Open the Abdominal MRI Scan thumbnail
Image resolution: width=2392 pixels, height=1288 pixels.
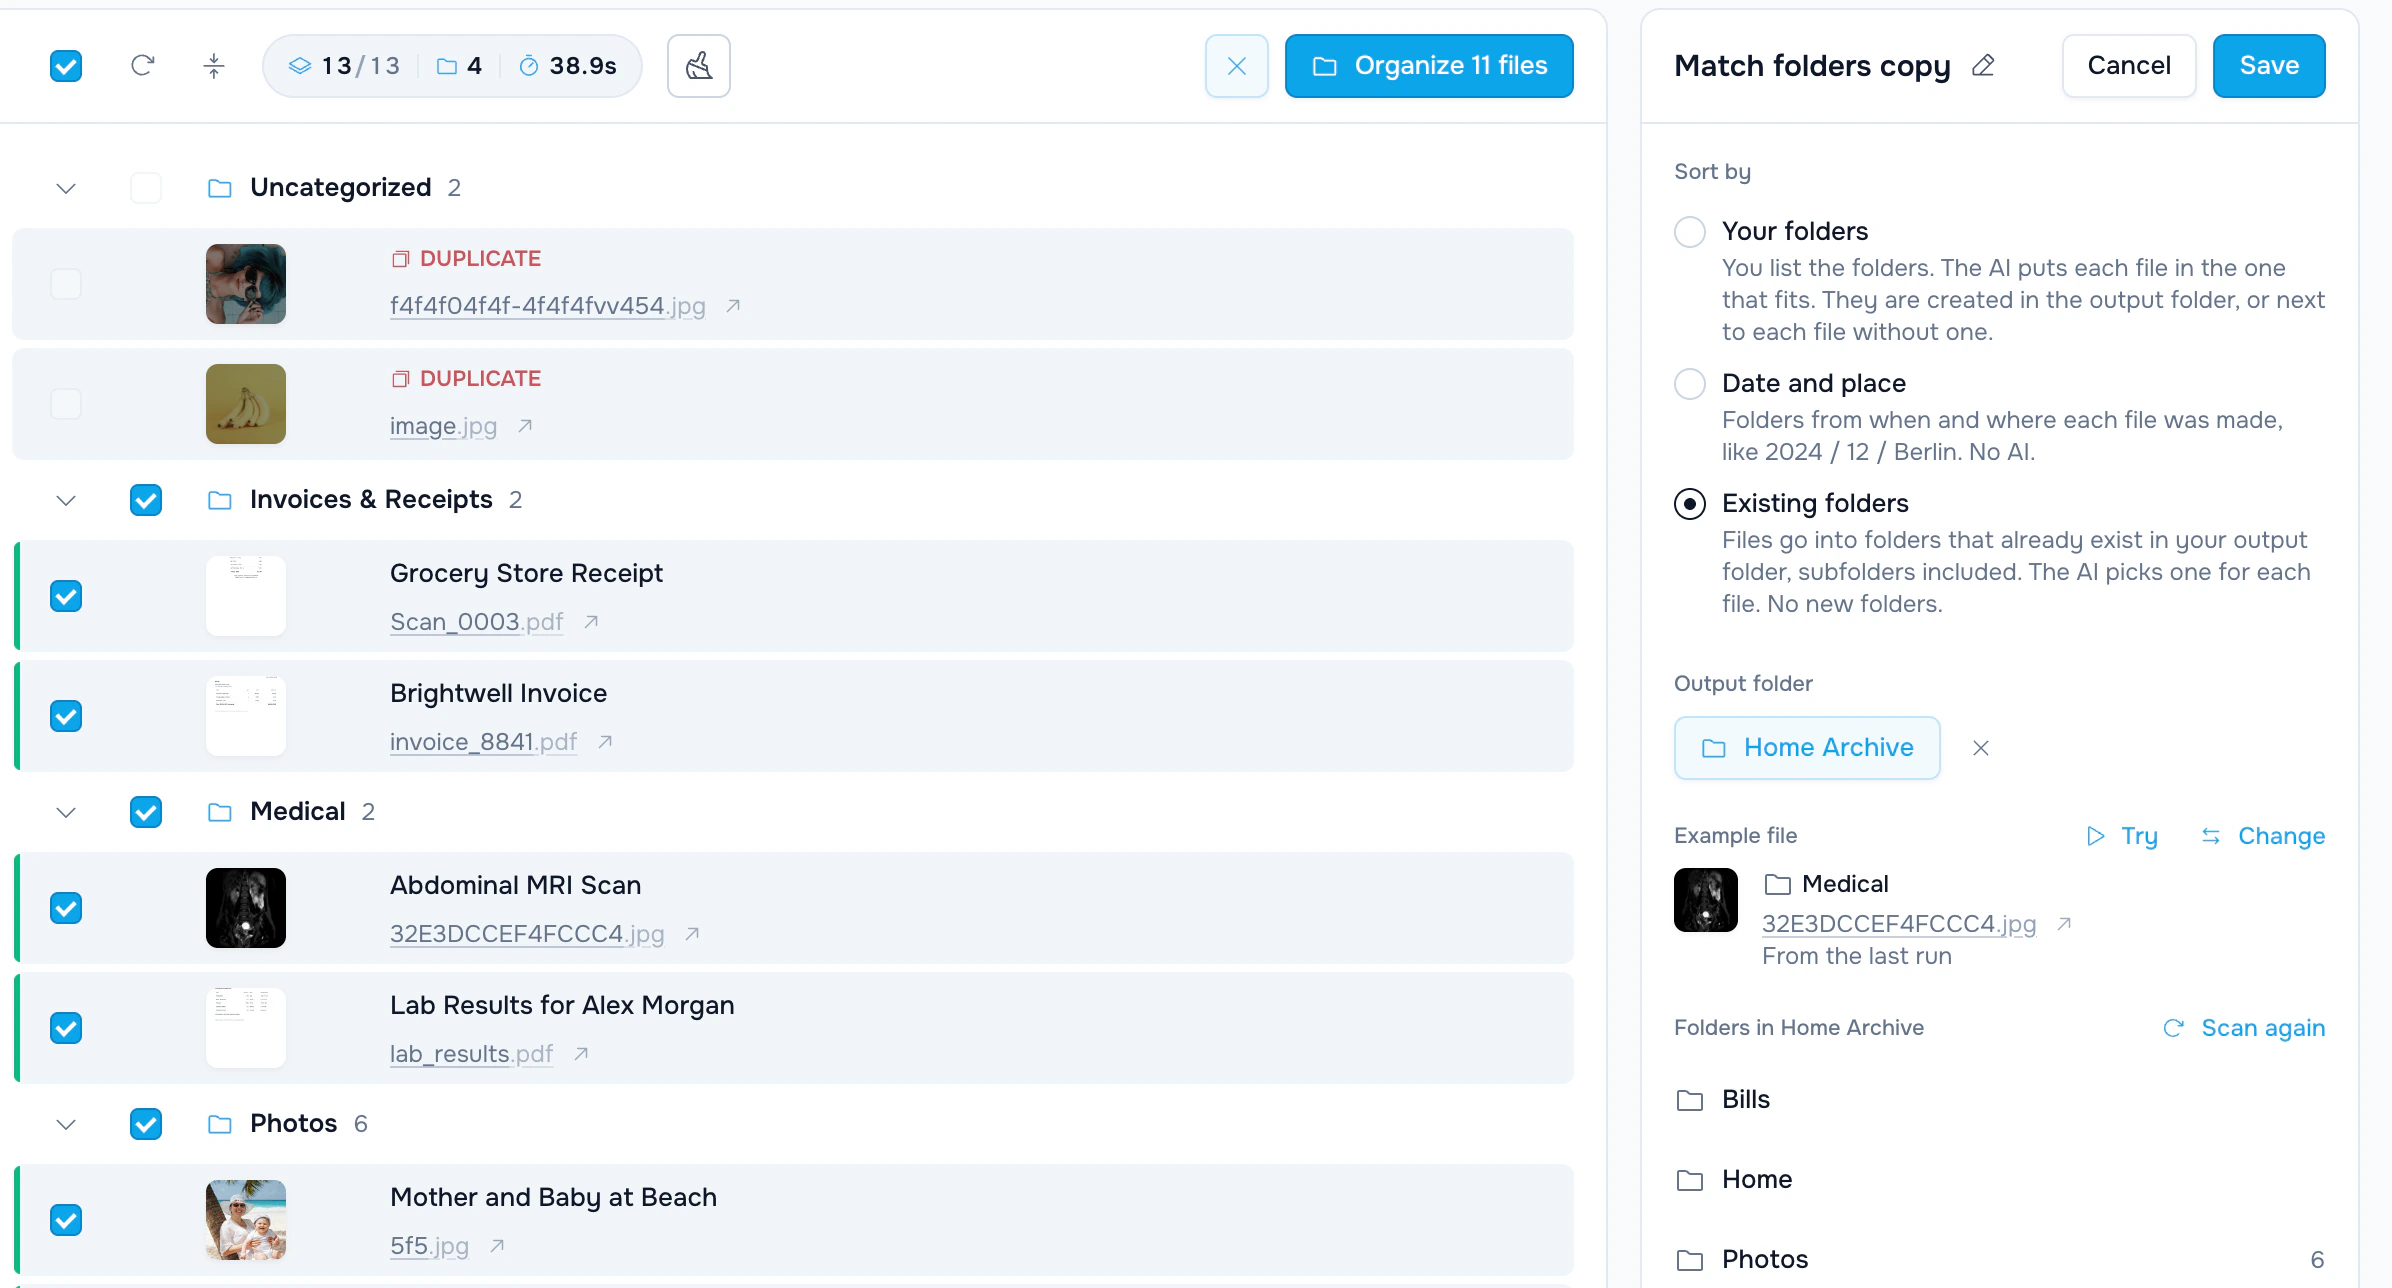246,908
